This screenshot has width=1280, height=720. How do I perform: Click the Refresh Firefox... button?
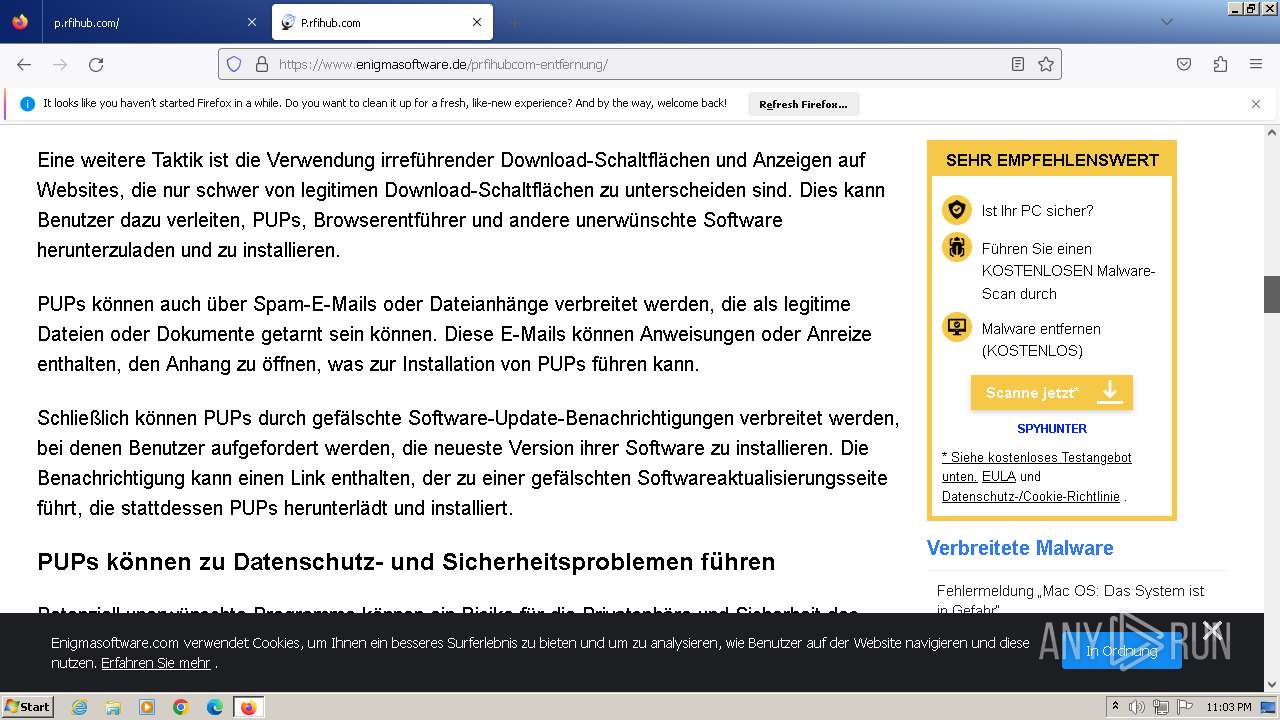point(803,104)
